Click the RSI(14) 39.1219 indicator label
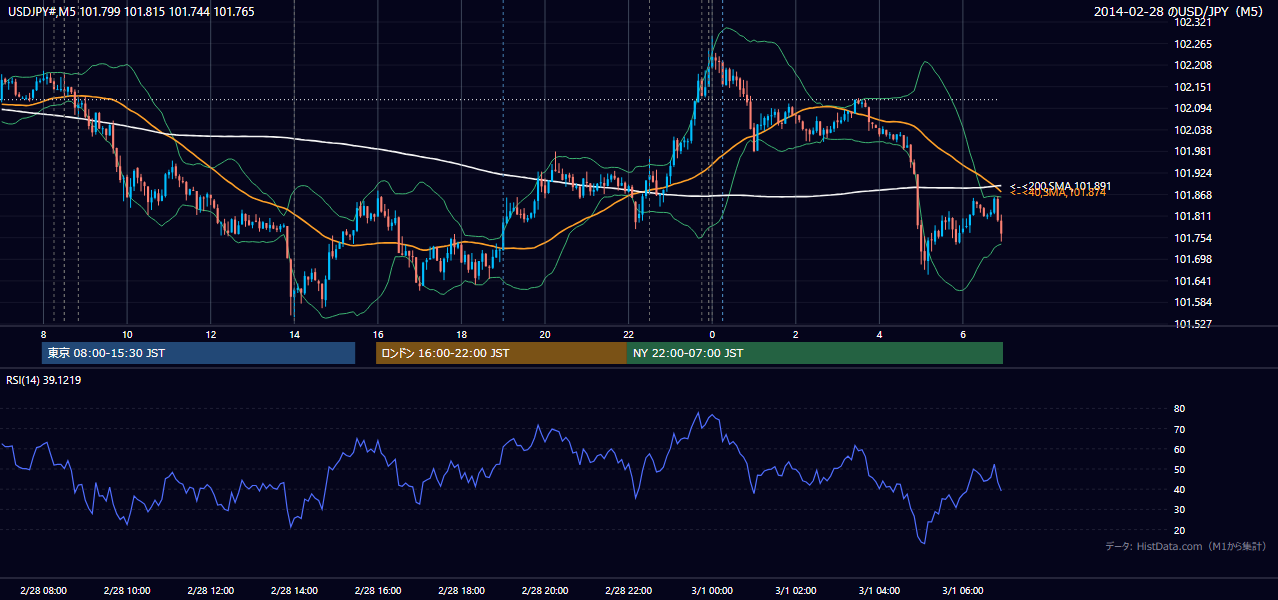The width and height of the screenshot is (1278, 600). (44, 380)
